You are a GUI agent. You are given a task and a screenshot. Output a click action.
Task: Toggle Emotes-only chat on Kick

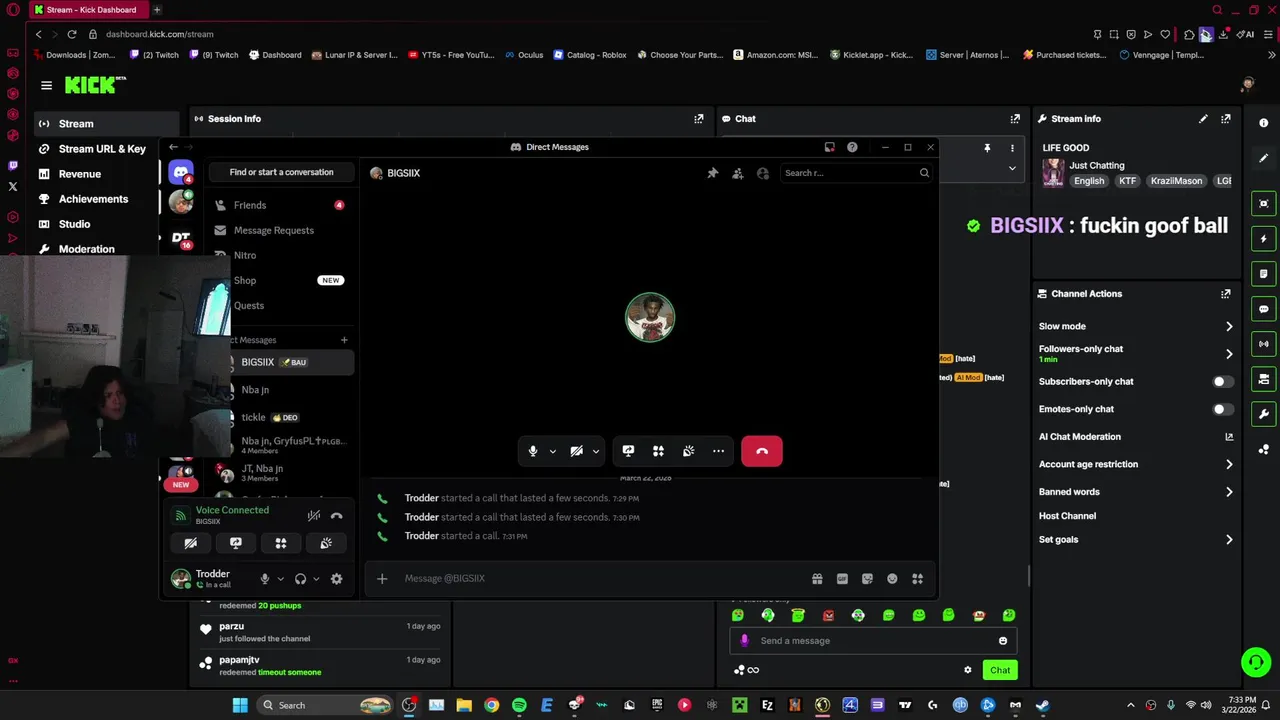(x=1222, y=409)
